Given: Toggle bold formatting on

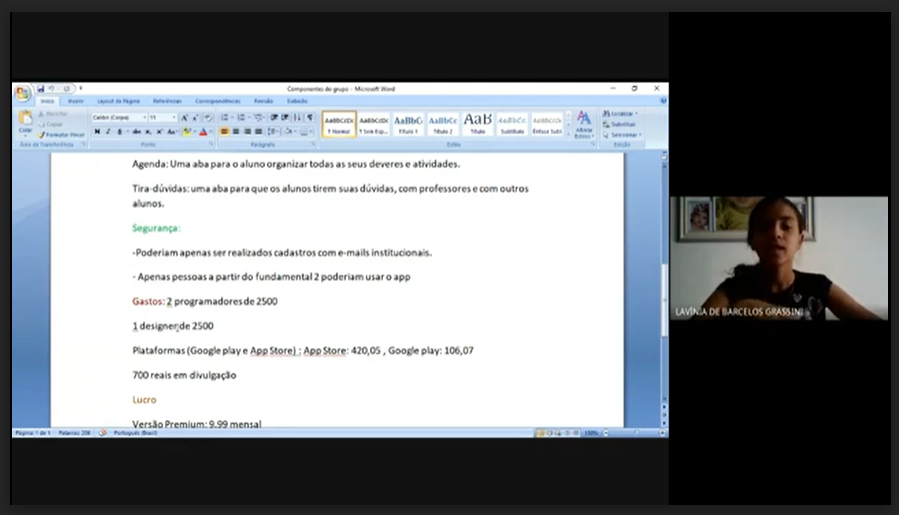Looking at the screenshot, I should click(x=98, y=131).
